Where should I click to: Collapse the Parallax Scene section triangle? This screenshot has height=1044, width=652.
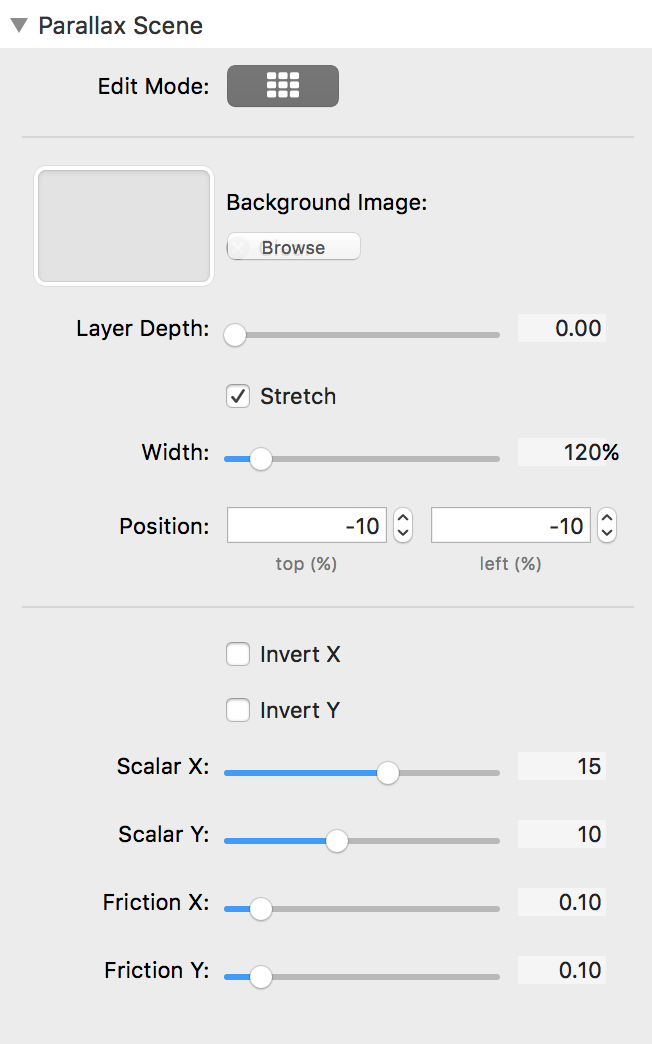click(18, 26)
